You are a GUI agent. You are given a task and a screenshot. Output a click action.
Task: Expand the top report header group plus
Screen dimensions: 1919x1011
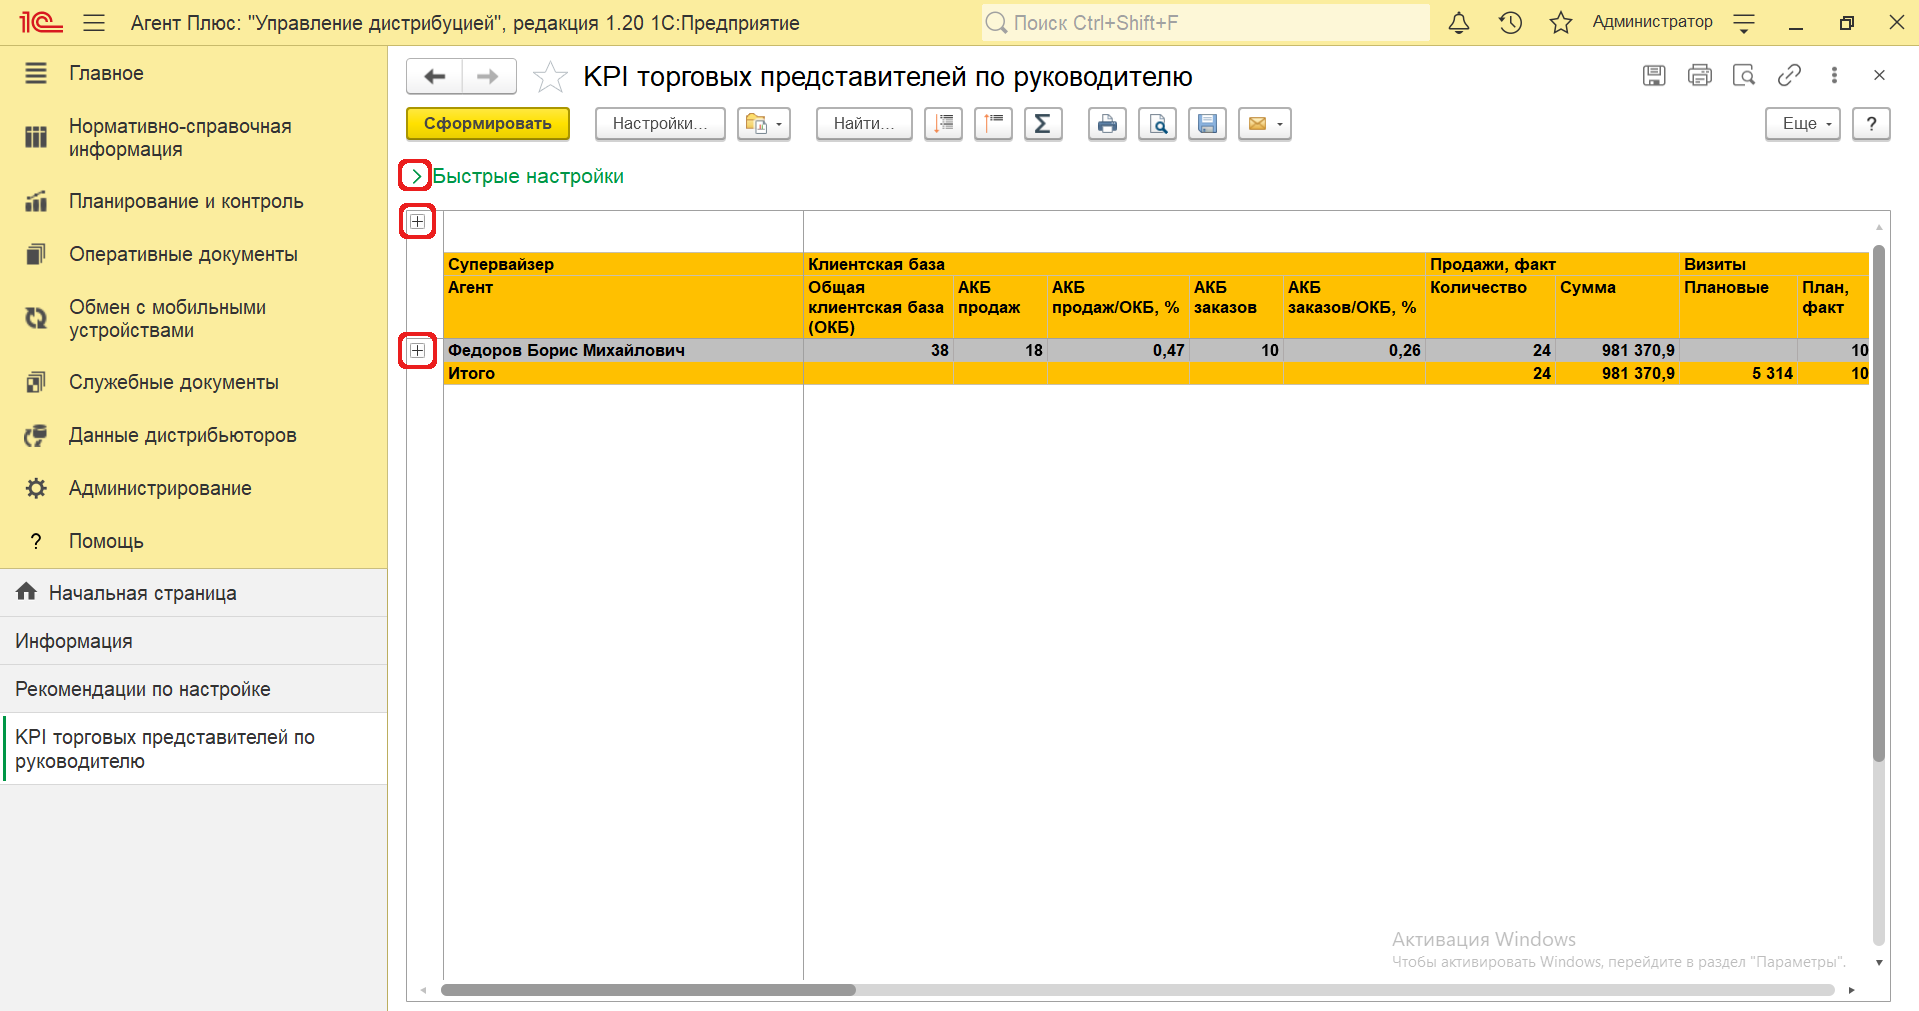(x=418, y=221)
